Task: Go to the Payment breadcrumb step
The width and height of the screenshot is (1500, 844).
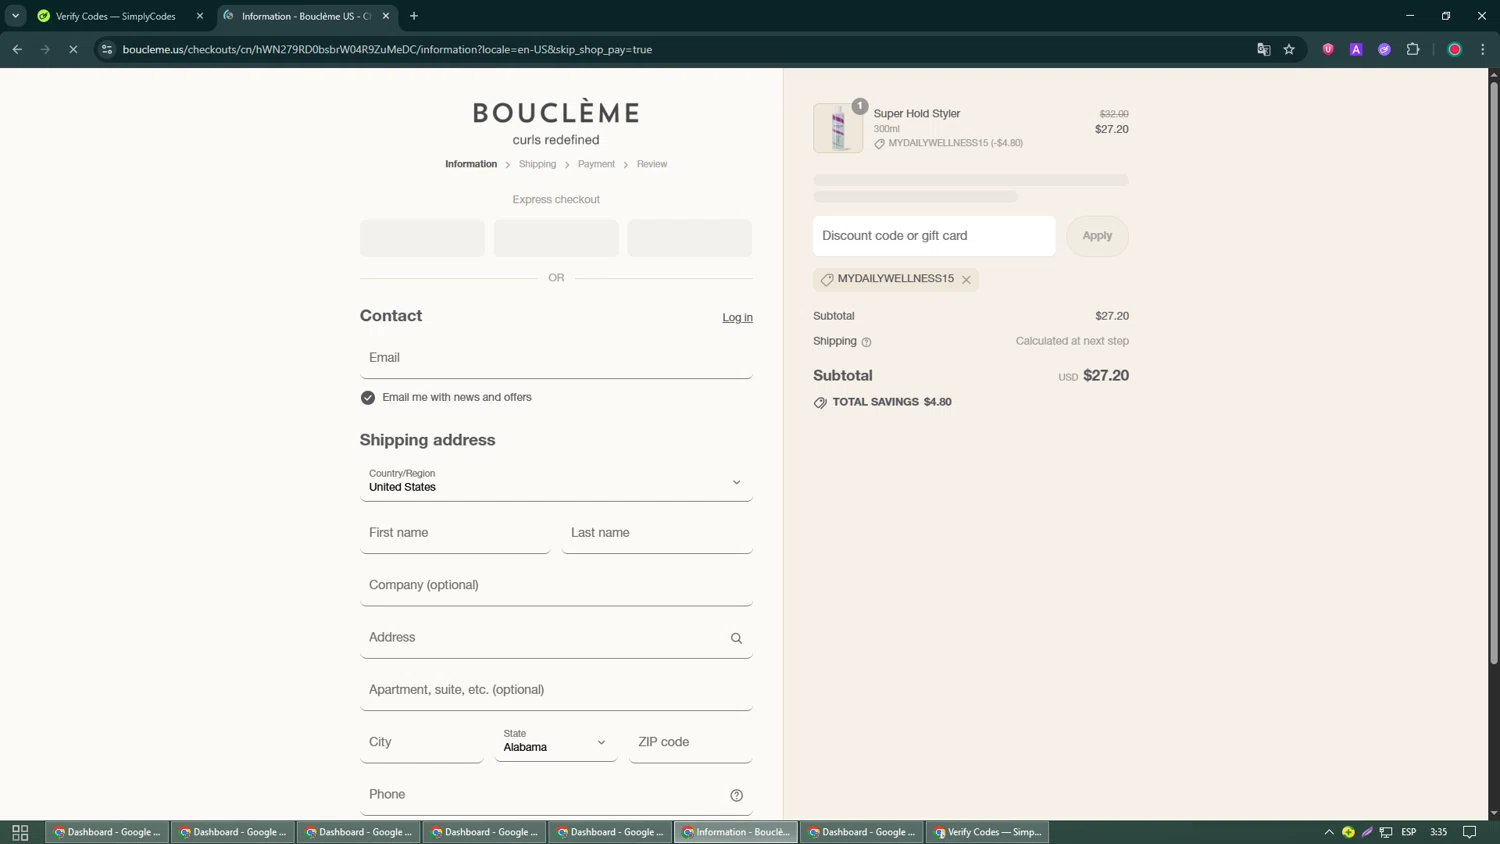Action: [x=596, y=164]
